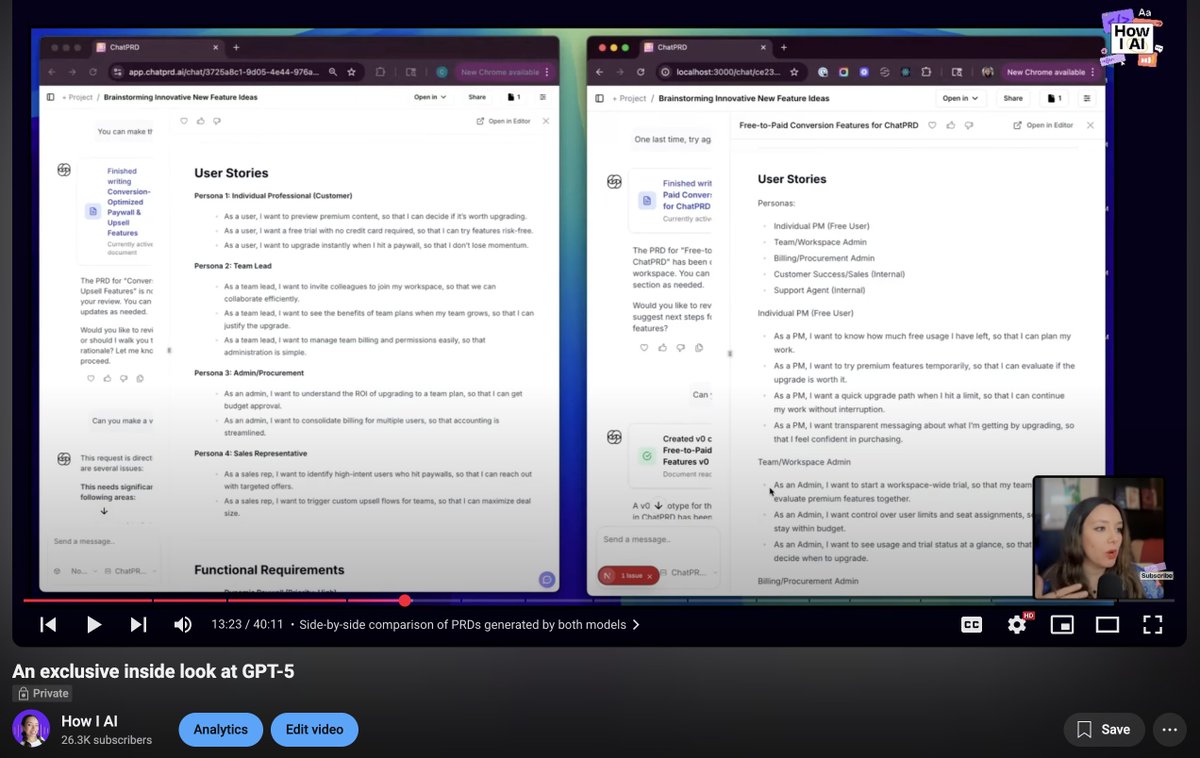Image resolution: width=1200 pixels, height=758 pixels.
Task: Go back in right browser window
Action: click(600, 72)
